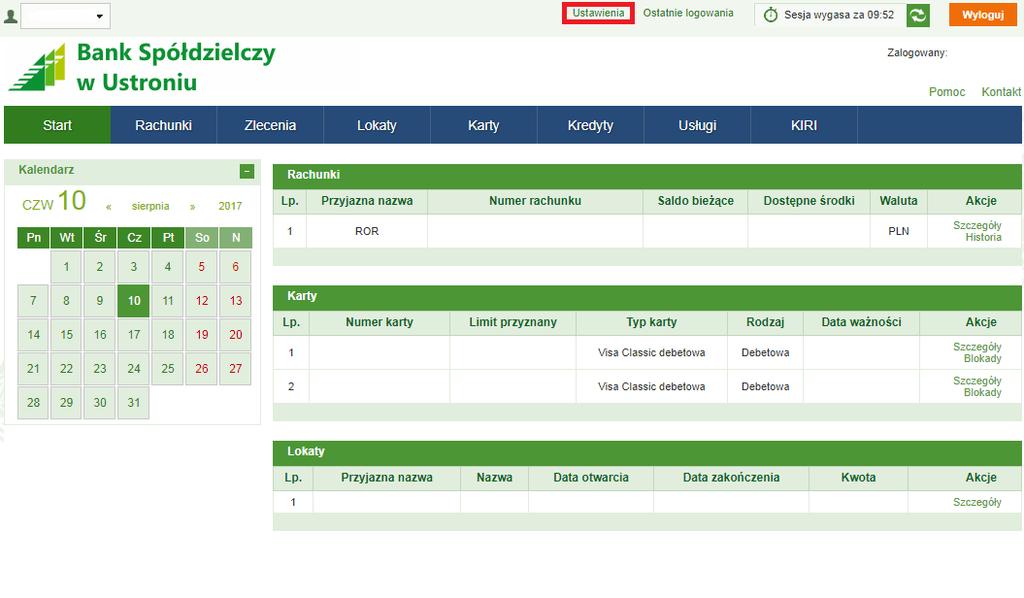Open Szczegóły for card 1

(x=977, y=347)
